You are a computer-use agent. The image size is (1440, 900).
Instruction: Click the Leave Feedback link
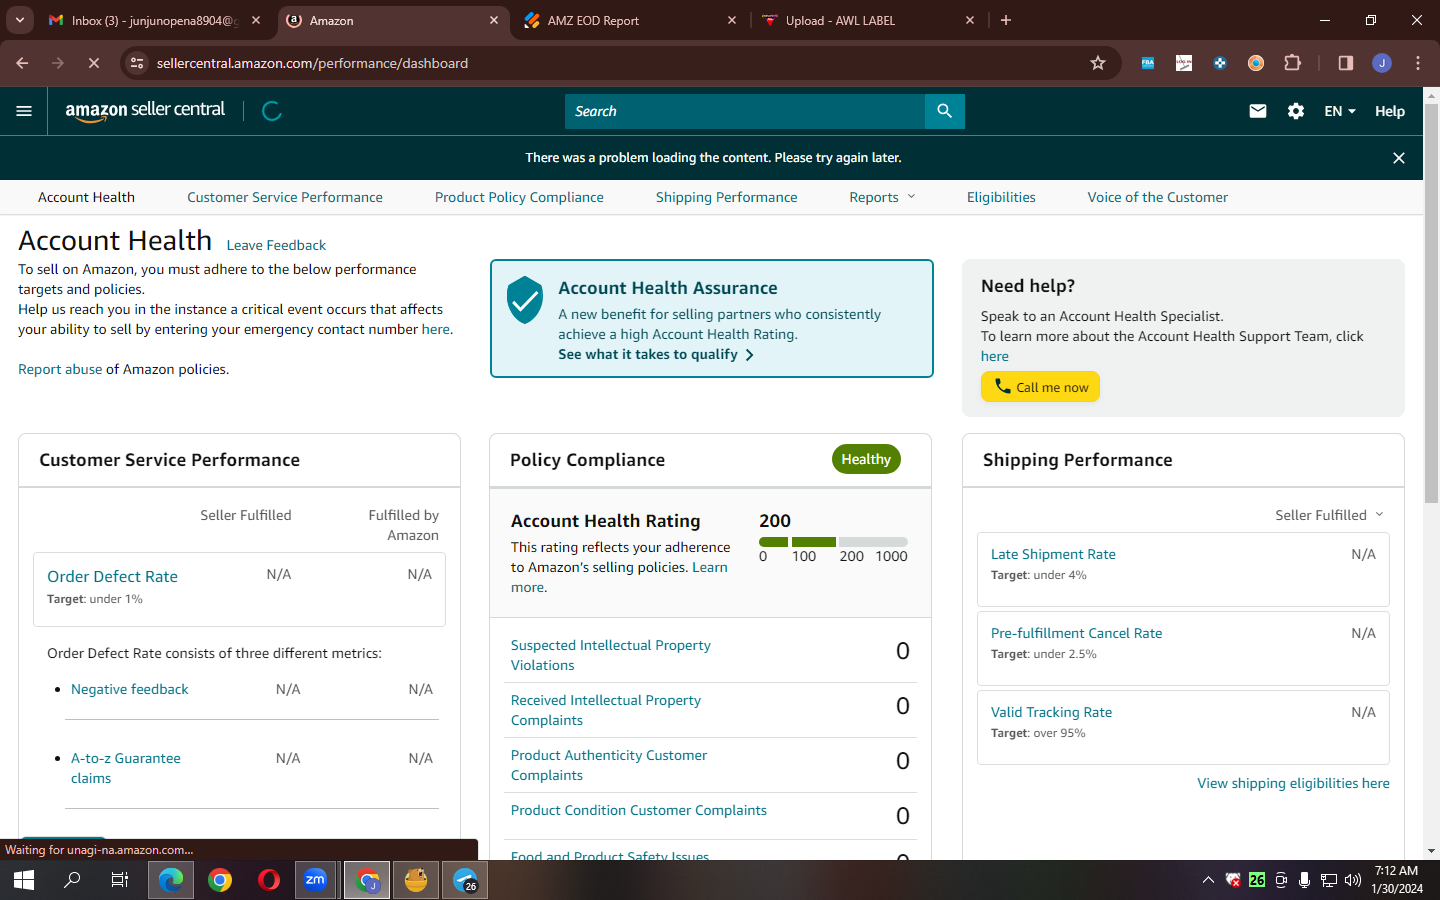[276, 245]
